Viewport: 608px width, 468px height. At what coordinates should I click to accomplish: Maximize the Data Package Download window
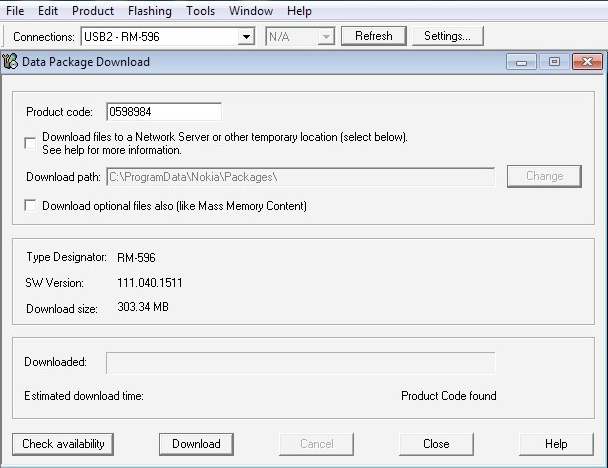pyautogui.click(x=554, y=62)
